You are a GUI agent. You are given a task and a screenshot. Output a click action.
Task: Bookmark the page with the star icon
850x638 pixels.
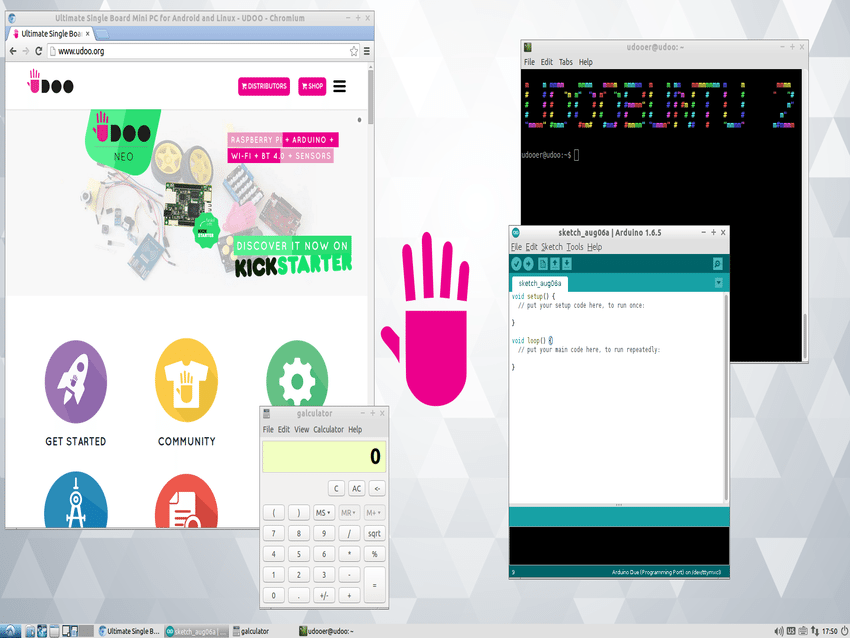coord(353,51)
